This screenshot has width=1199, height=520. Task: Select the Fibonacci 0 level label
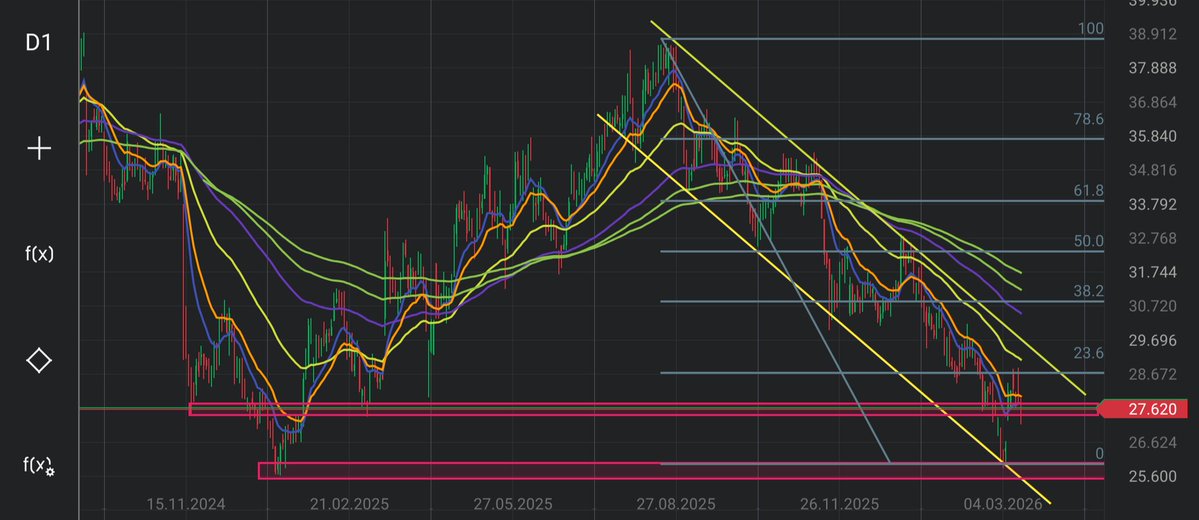click(x=1100, y=454)
